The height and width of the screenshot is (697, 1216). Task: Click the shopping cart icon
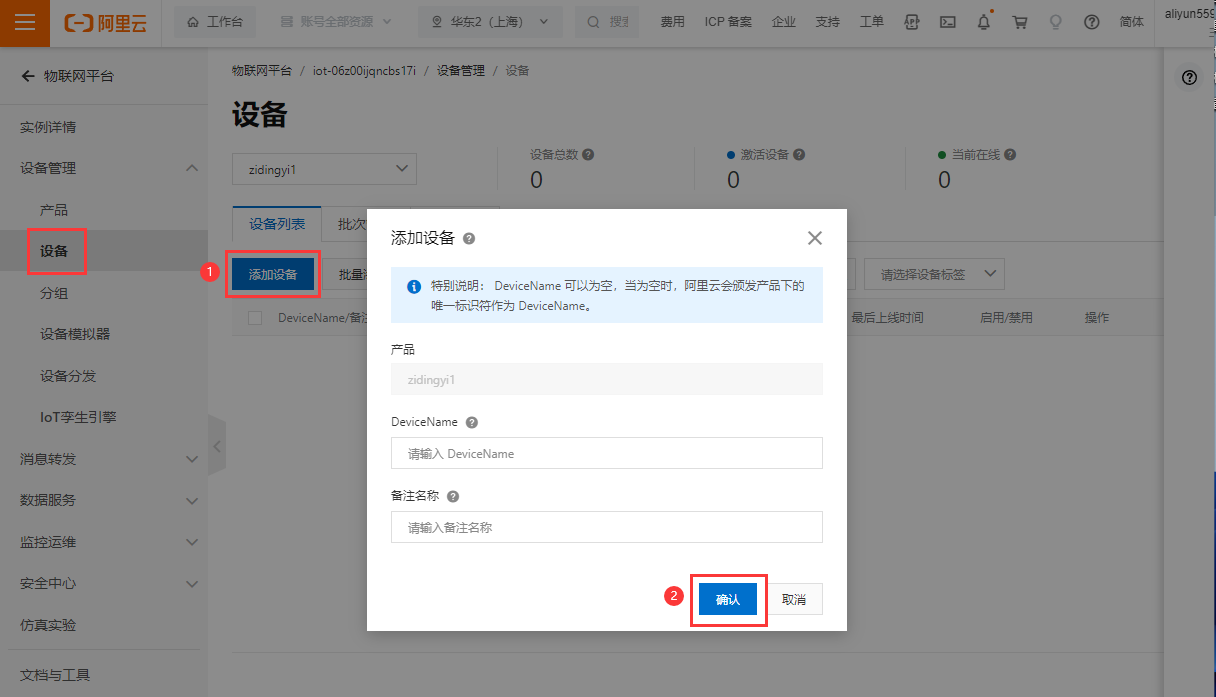(x=1020, y=22)
